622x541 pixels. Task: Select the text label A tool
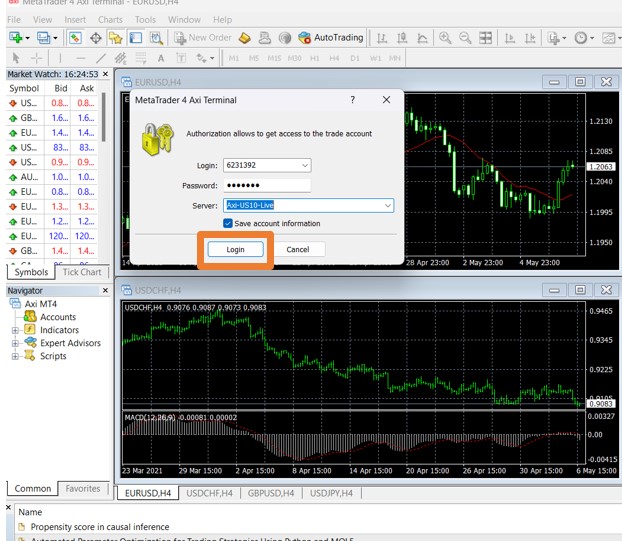161,59
